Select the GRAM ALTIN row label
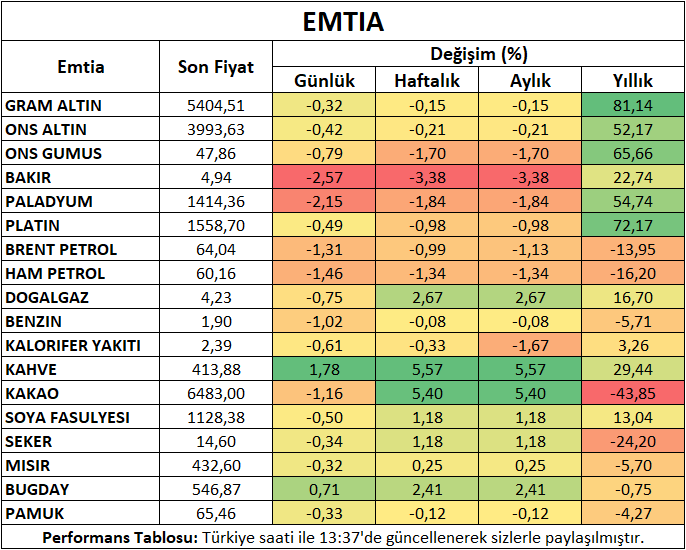 [x=54, y=105]
